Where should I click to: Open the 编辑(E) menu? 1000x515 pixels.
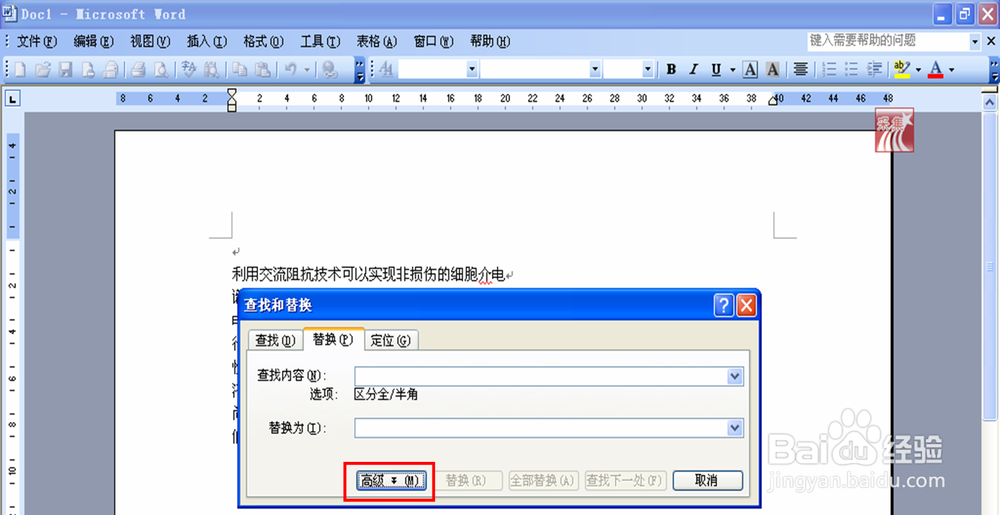click(x=94, y=42)
